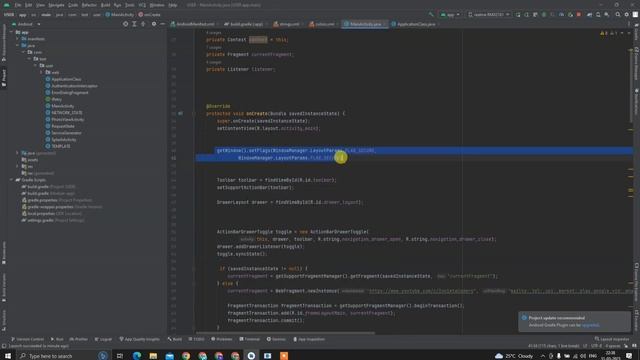Toggle the Project tool window stripe button
640x360 pixels.
(x=4, y=78)
